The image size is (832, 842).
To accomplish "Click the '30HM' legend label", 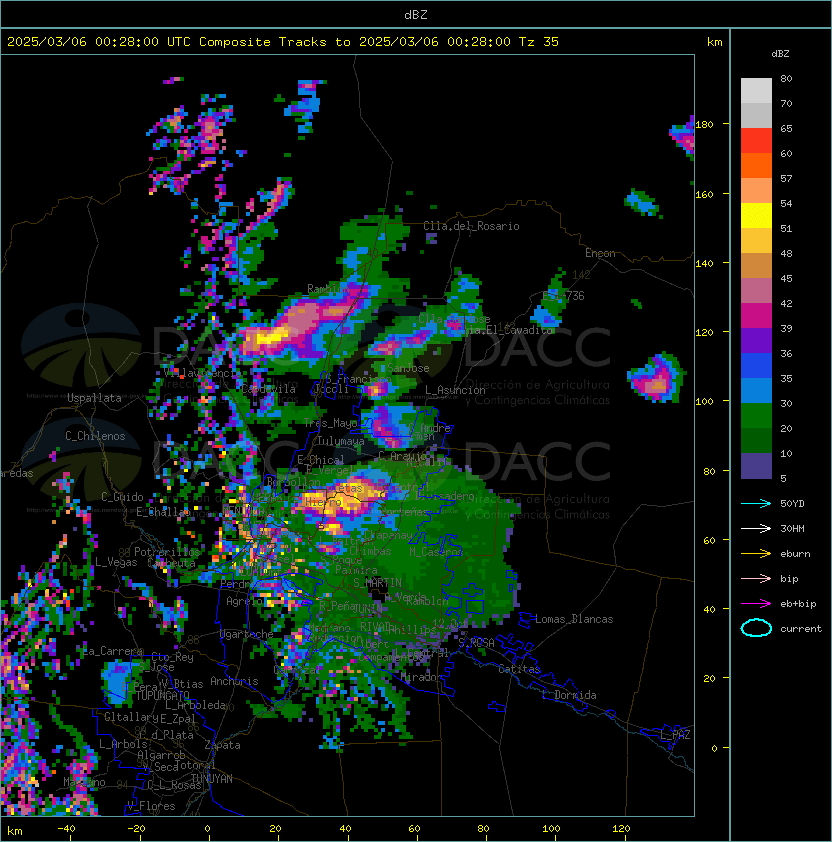I will tap(792, 528).
